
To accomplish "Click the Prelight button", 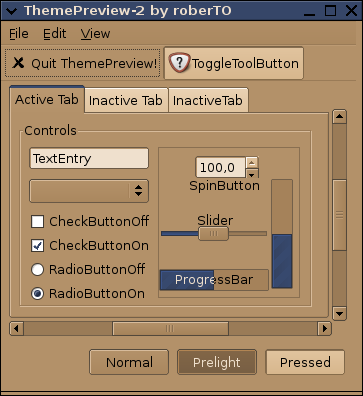I will tap(217, 362).
